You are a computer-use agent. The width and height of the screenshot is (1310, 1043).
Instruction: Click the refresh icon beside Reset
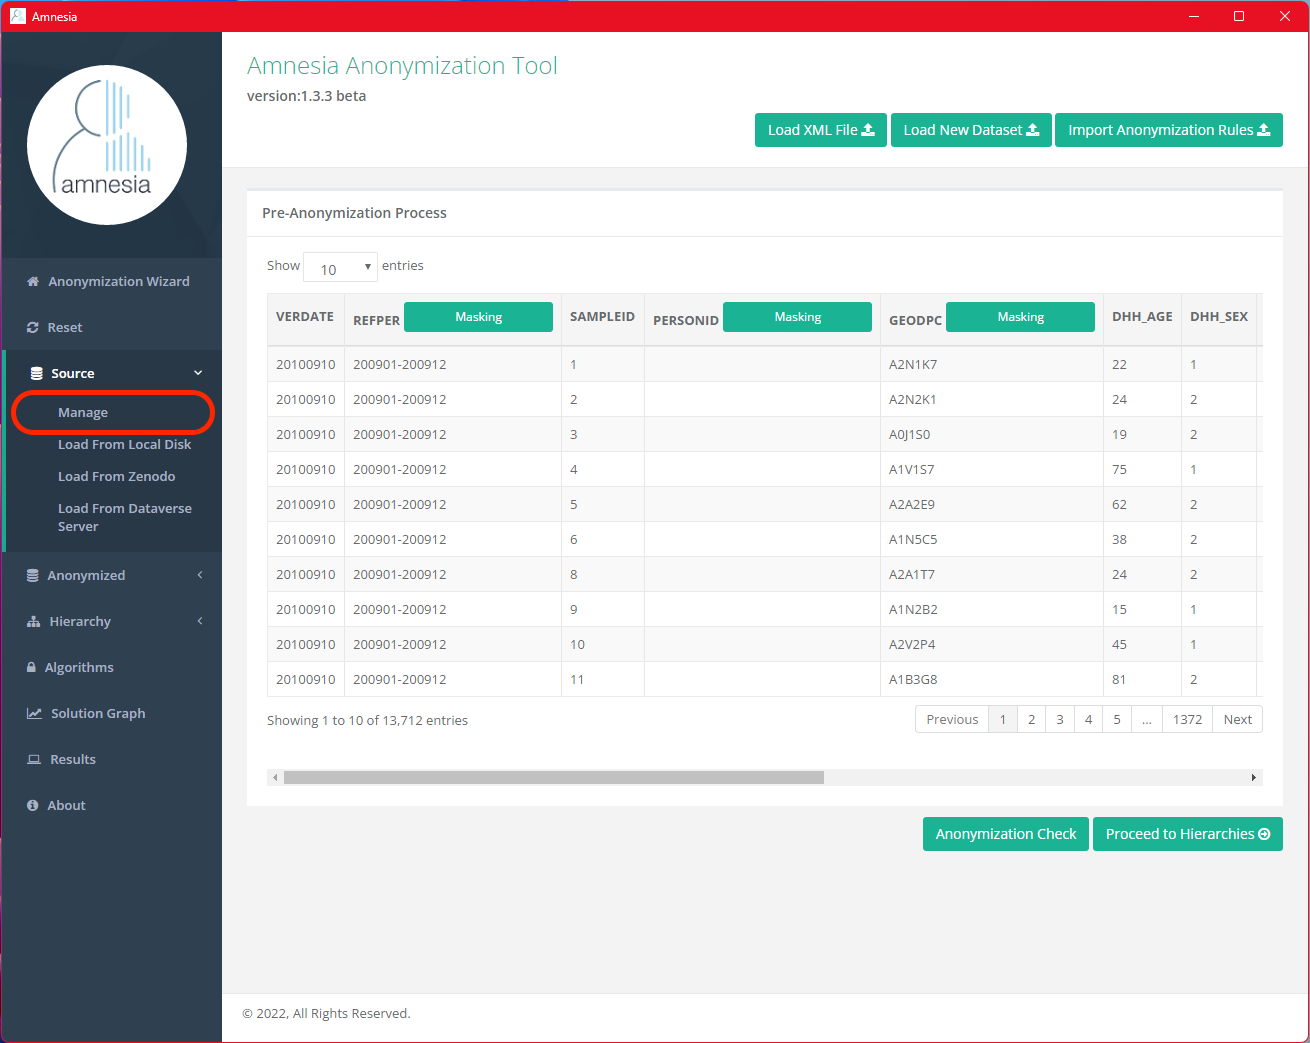click(33, 327)
